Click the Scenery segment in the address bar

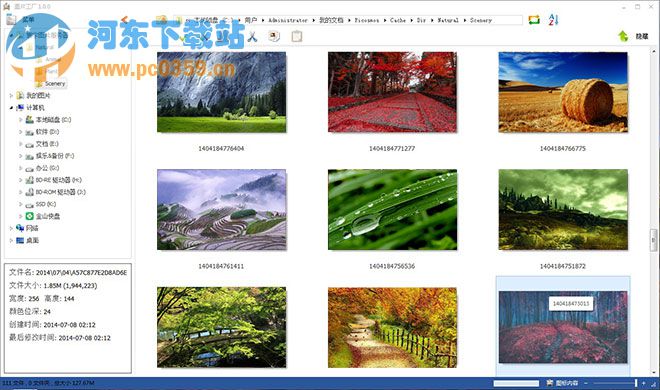(481, 20)
